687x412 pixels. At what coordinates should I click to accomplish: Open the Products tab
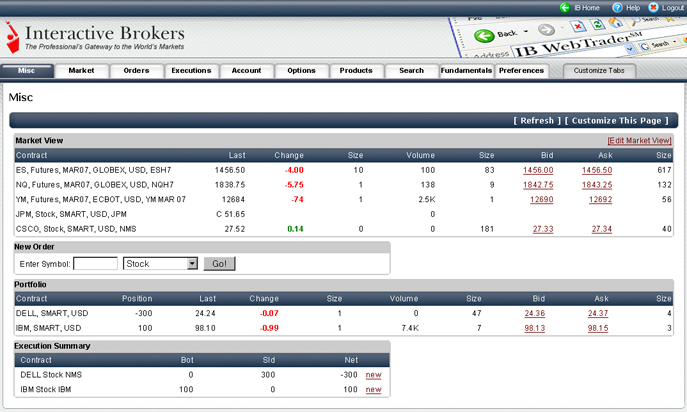click(x=356, y=71)
